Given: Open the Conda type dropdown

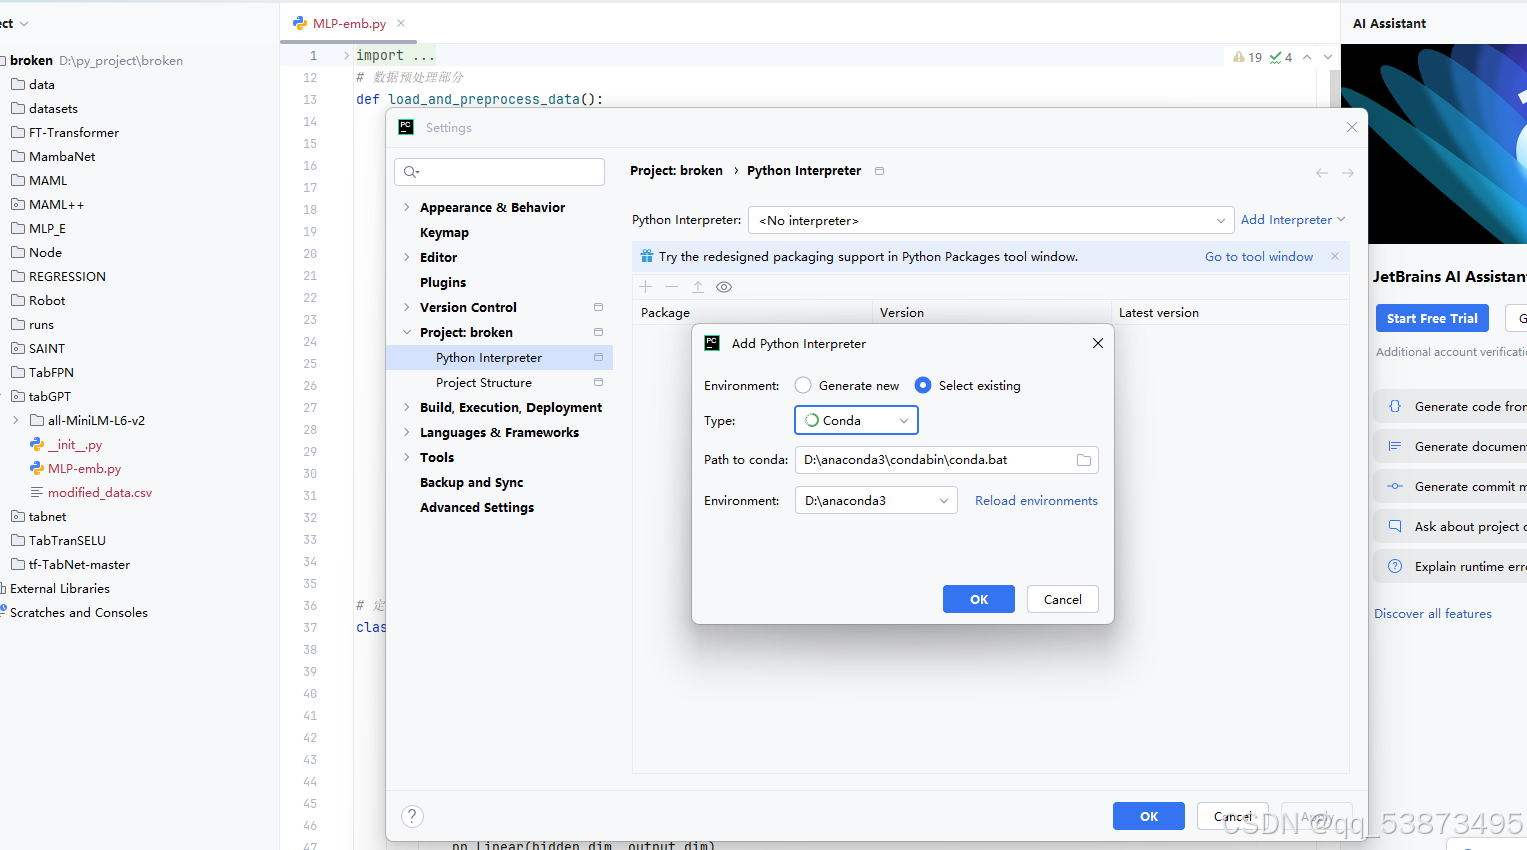Looking at the screenshot, I should [x=856, y=421].
